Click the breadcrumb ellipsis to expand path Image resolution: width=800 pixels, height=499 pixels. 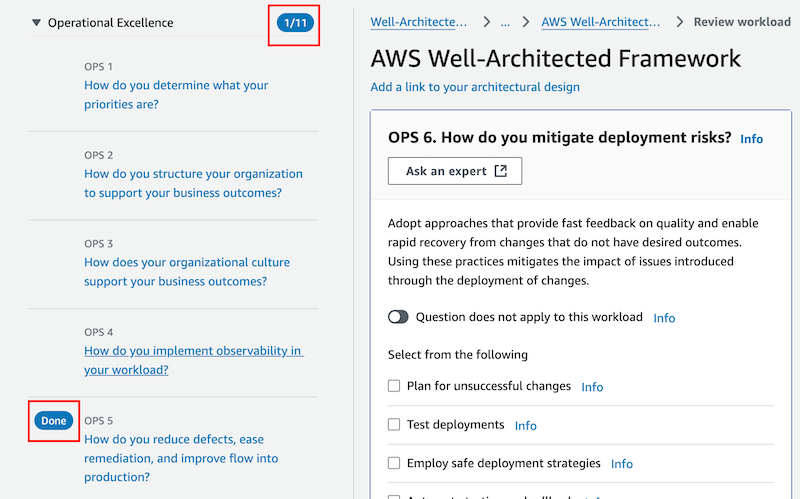coord(505,22)
